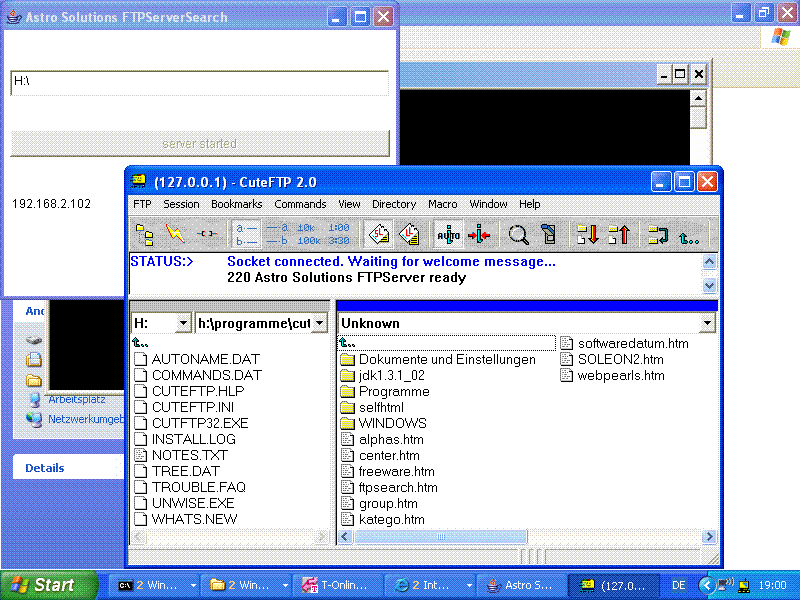
Task: Expand the Unknown remote path dropdown
Action: coord(707,323)
